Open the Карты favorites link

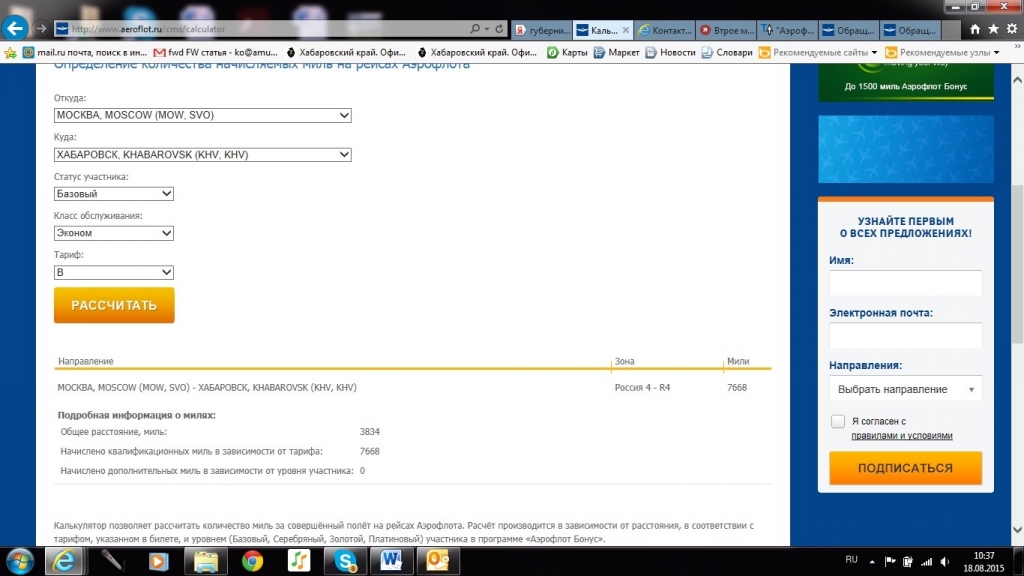click(567, 53)
